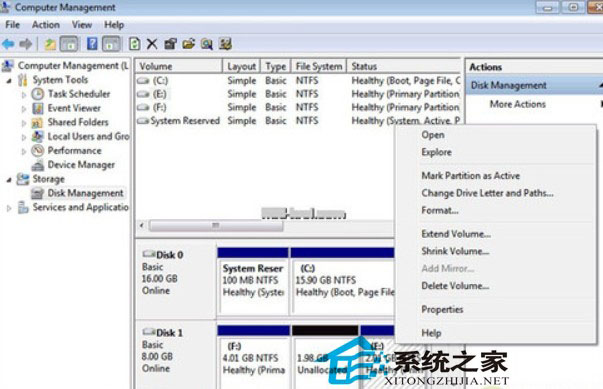Collapse the Storage tree node

tap(9, 180)
